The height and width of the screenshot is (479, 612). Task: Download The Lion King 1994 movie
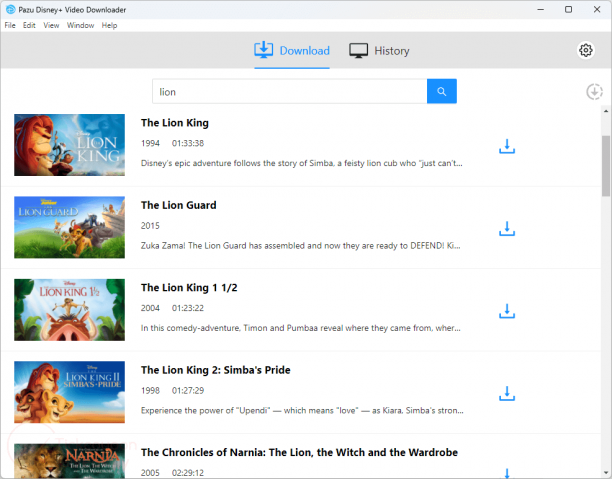tap(507, 146)
